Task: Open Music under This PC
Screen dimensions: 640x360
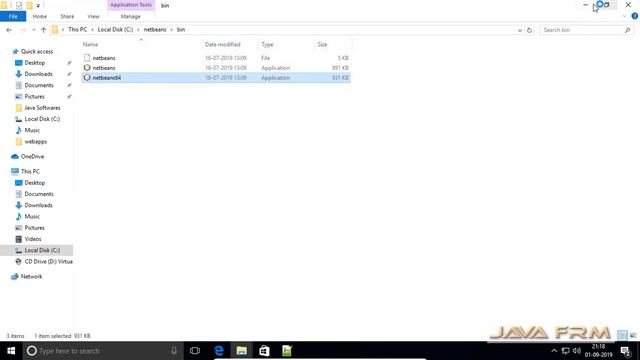Action: 32,216
